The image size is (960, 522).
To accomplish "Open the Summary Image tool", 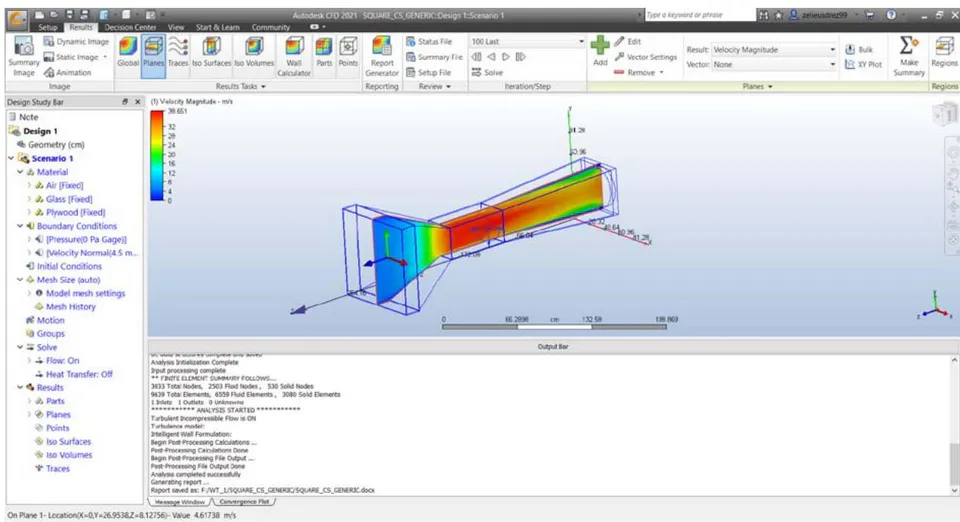I will click(x=23, y=57).
